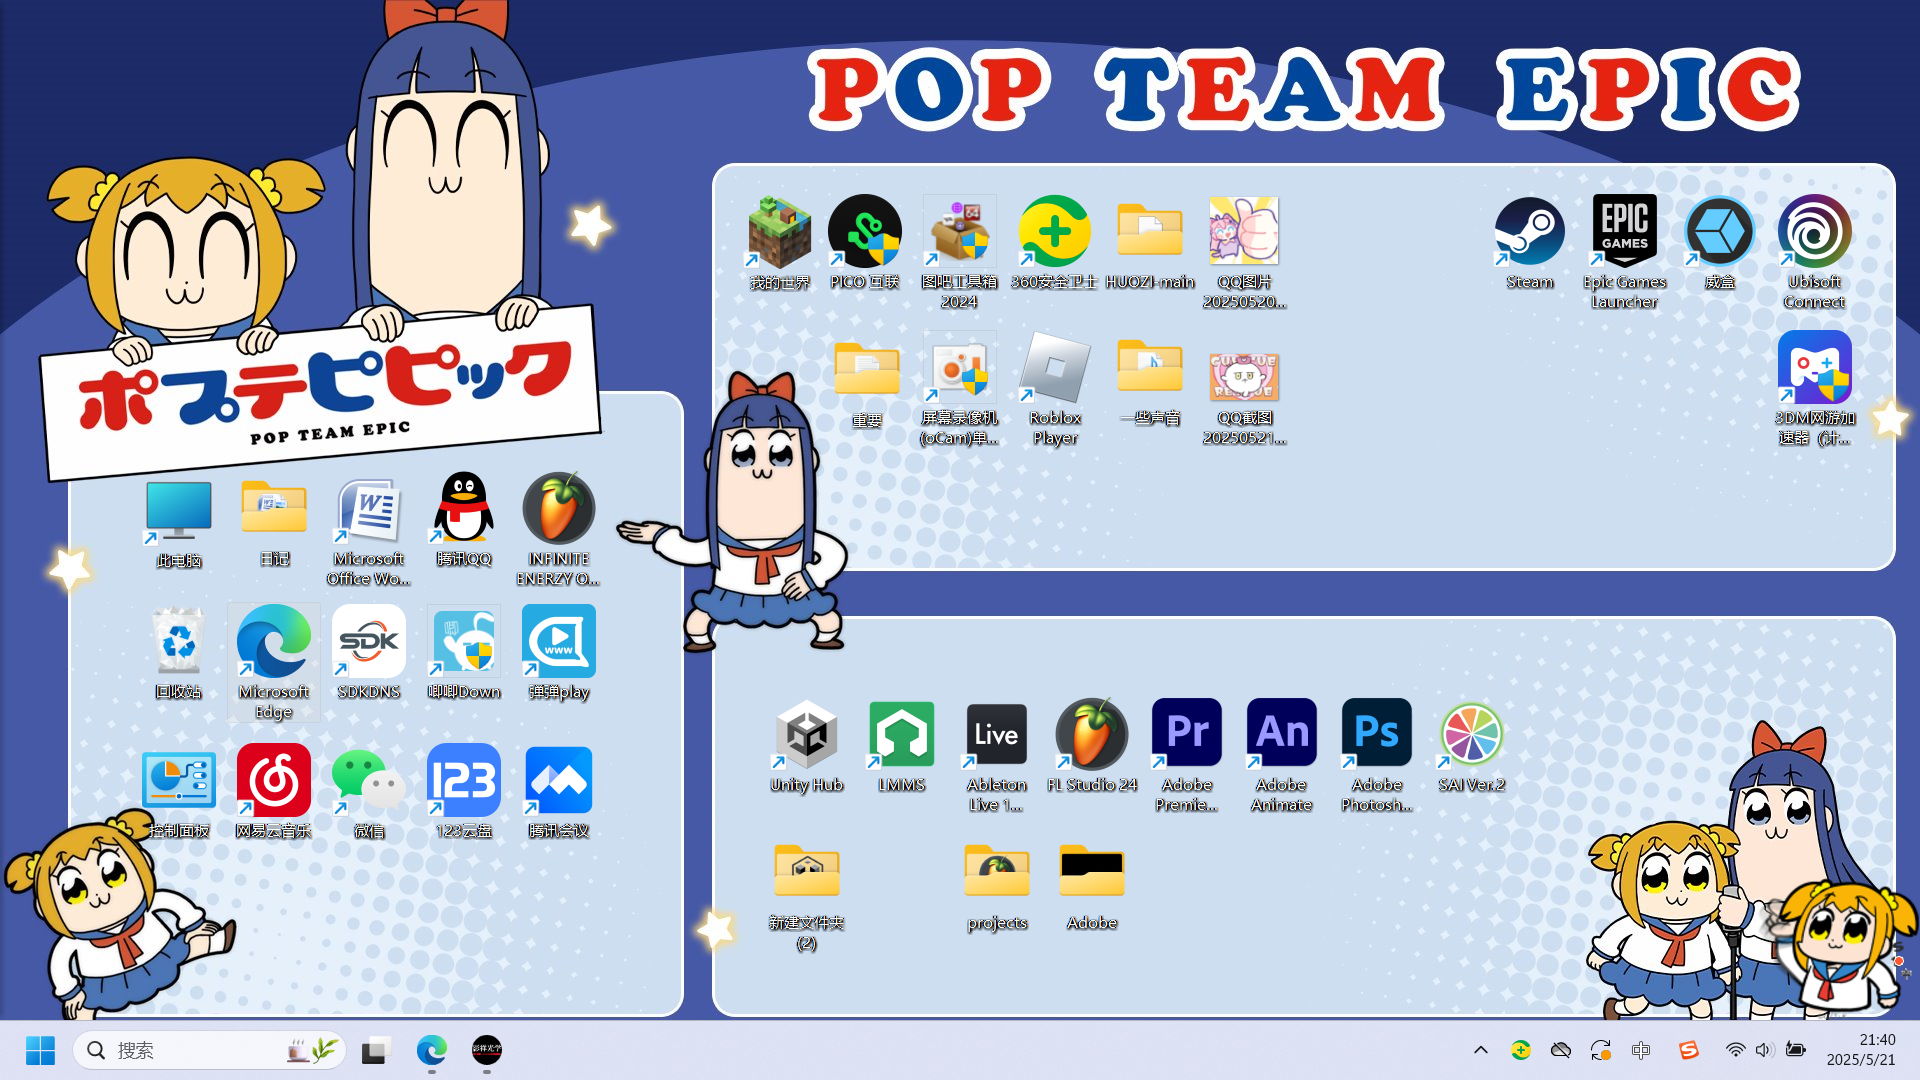The width and height of the screenshot is (1920, 1080).
Task: Open the 3DM网游加速器 shortcut
Action: 1815,388
